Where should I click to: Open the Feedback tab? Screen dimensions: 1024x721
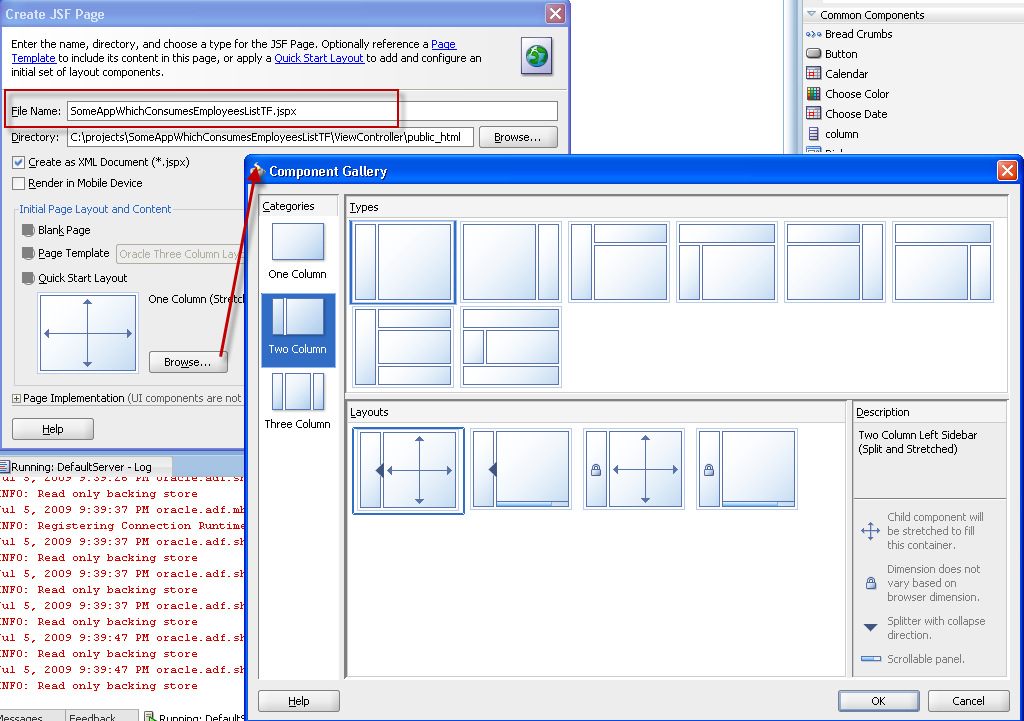click(92, 716)
